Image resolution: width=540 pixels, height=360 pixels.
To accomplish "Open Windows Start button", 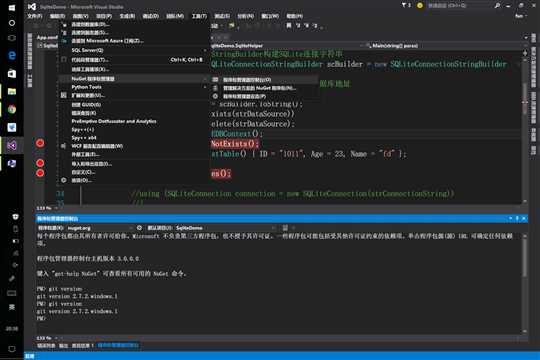I will pos(12,8).
